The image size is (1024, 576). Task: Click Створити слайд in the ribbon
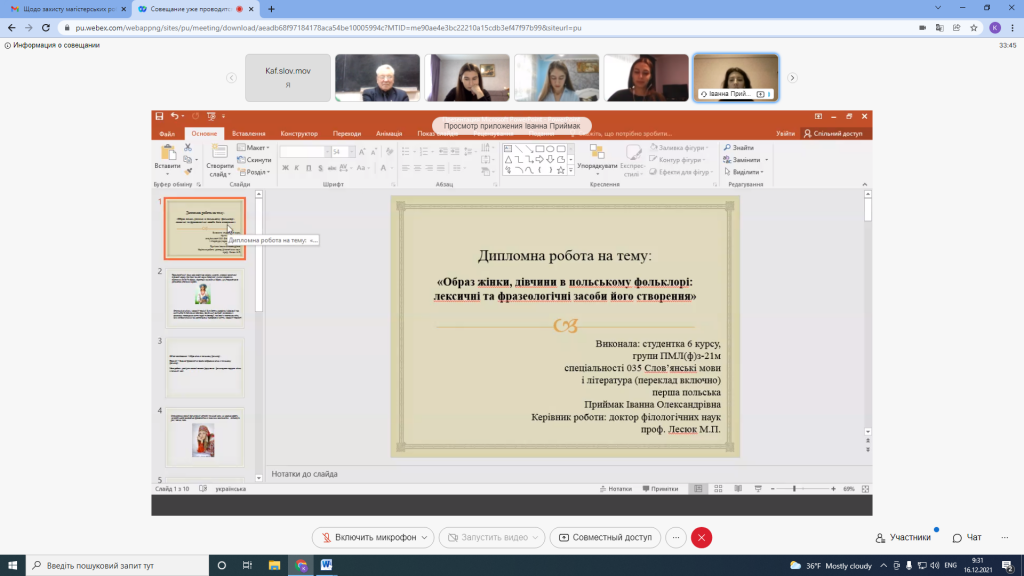[219, 160]
